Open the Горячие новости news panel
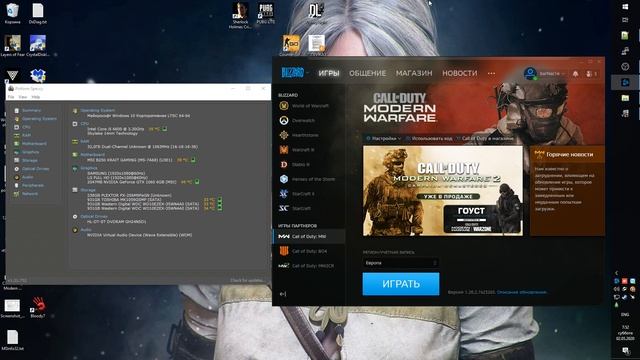Image resolution: width=640 pixels, height=360 pixels. point(567,191)
